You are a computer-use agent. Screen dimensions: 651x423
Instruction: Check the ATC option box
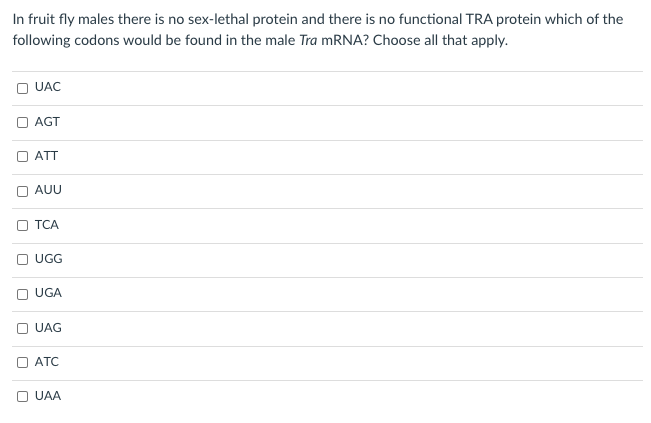pyautogui.click(x=22, y=362)
